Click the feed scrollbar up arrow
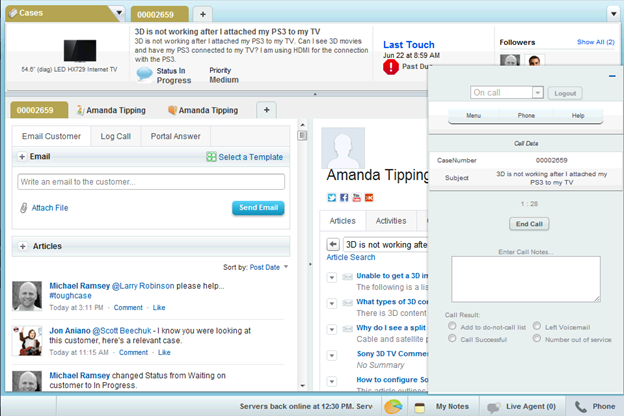624x416 pixels. tap(302, 125)
